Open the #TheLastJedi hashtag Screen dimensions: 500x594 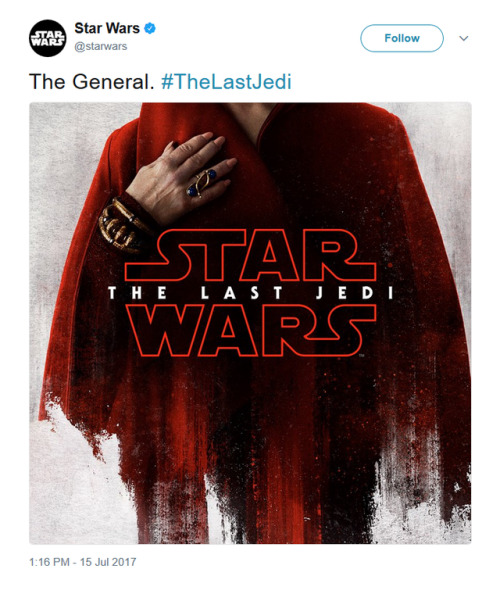pyautogui.click(x=227, y=81)
